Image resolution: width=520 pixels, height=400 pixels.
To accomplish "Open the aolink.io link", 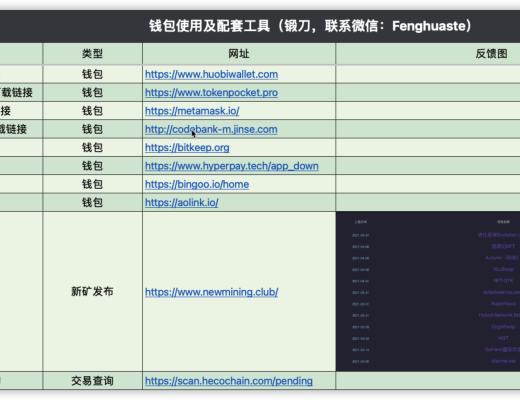I will pyautogui.click(x=182, y=202).
